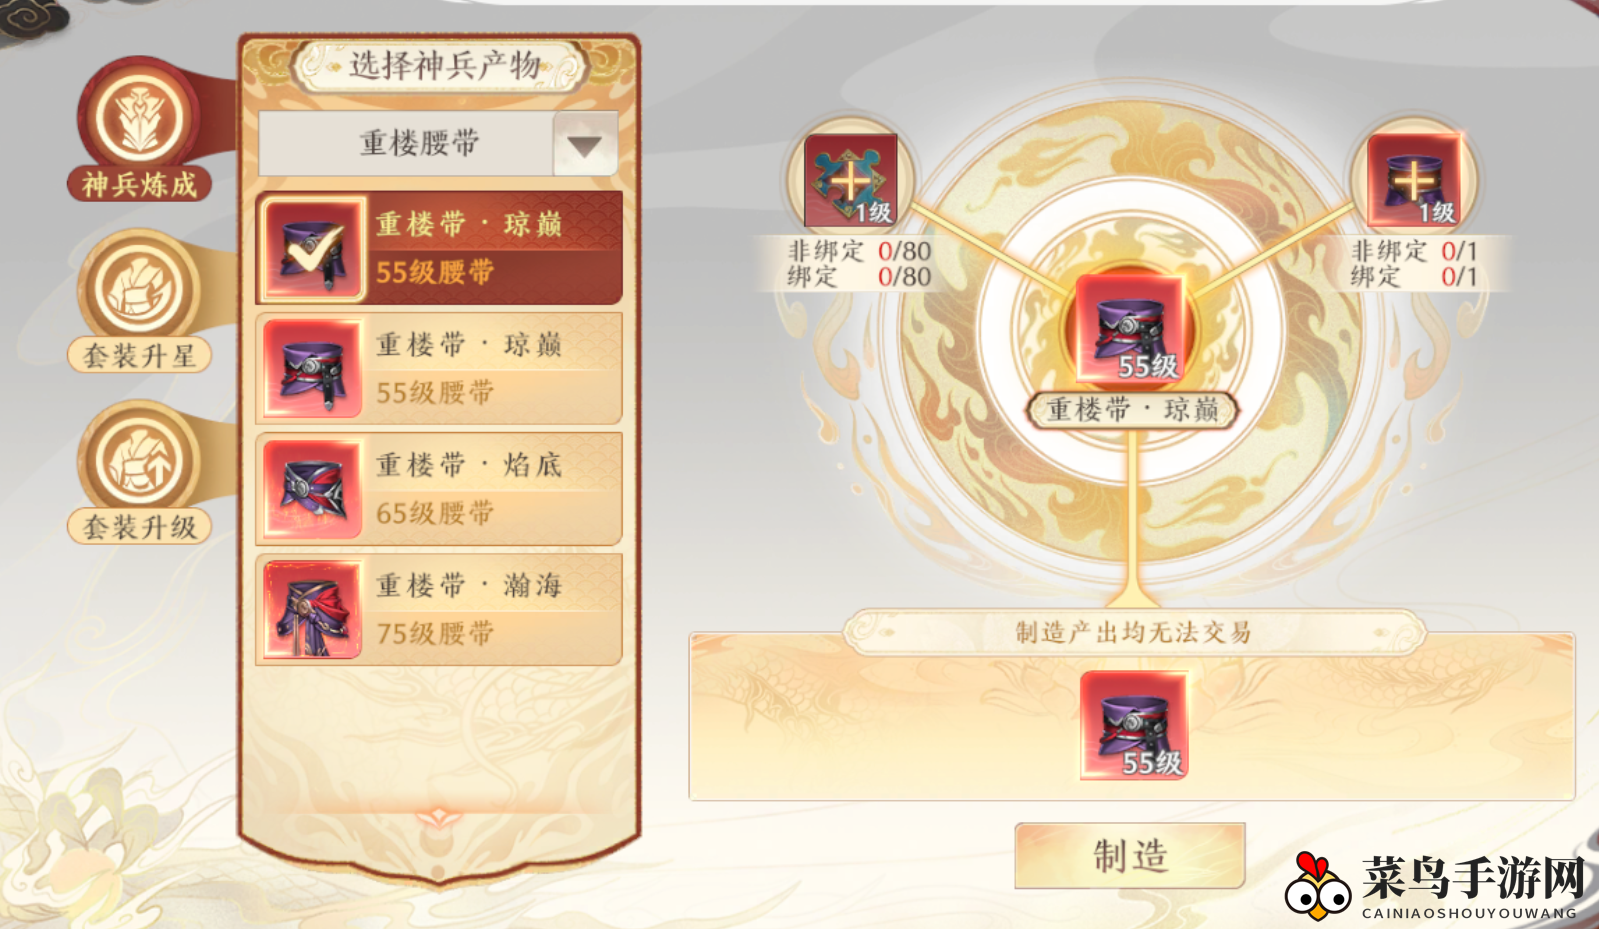
Task: Select the 重楼带·瀚海 75级腰带 entry
Action: coord(440,609)
